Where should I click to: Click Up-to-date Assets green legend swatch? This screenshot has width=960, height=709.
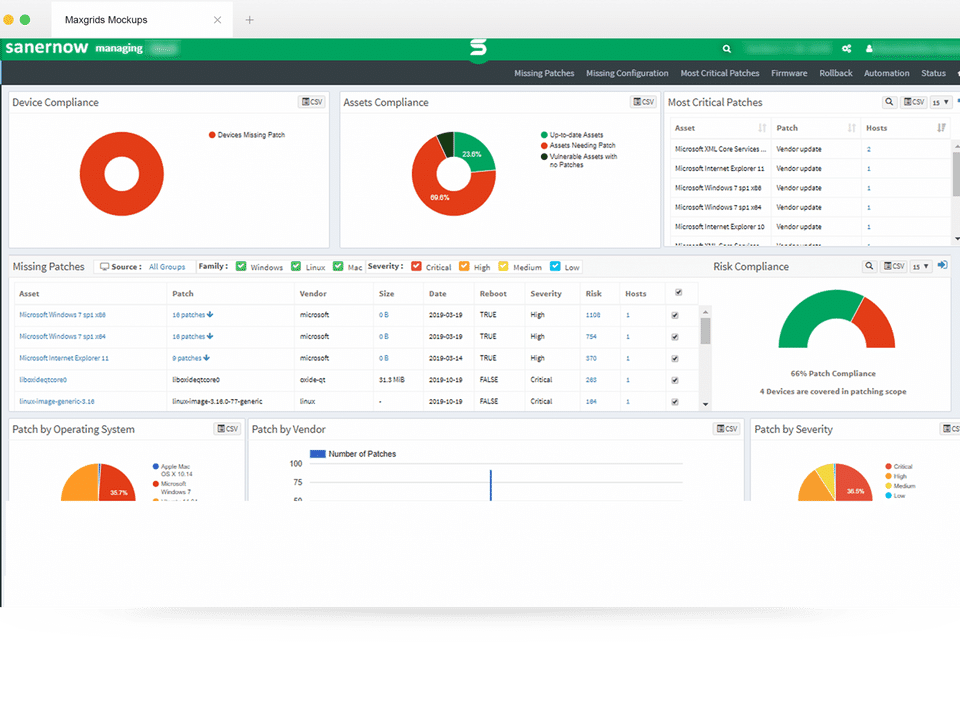click(544, 135)
